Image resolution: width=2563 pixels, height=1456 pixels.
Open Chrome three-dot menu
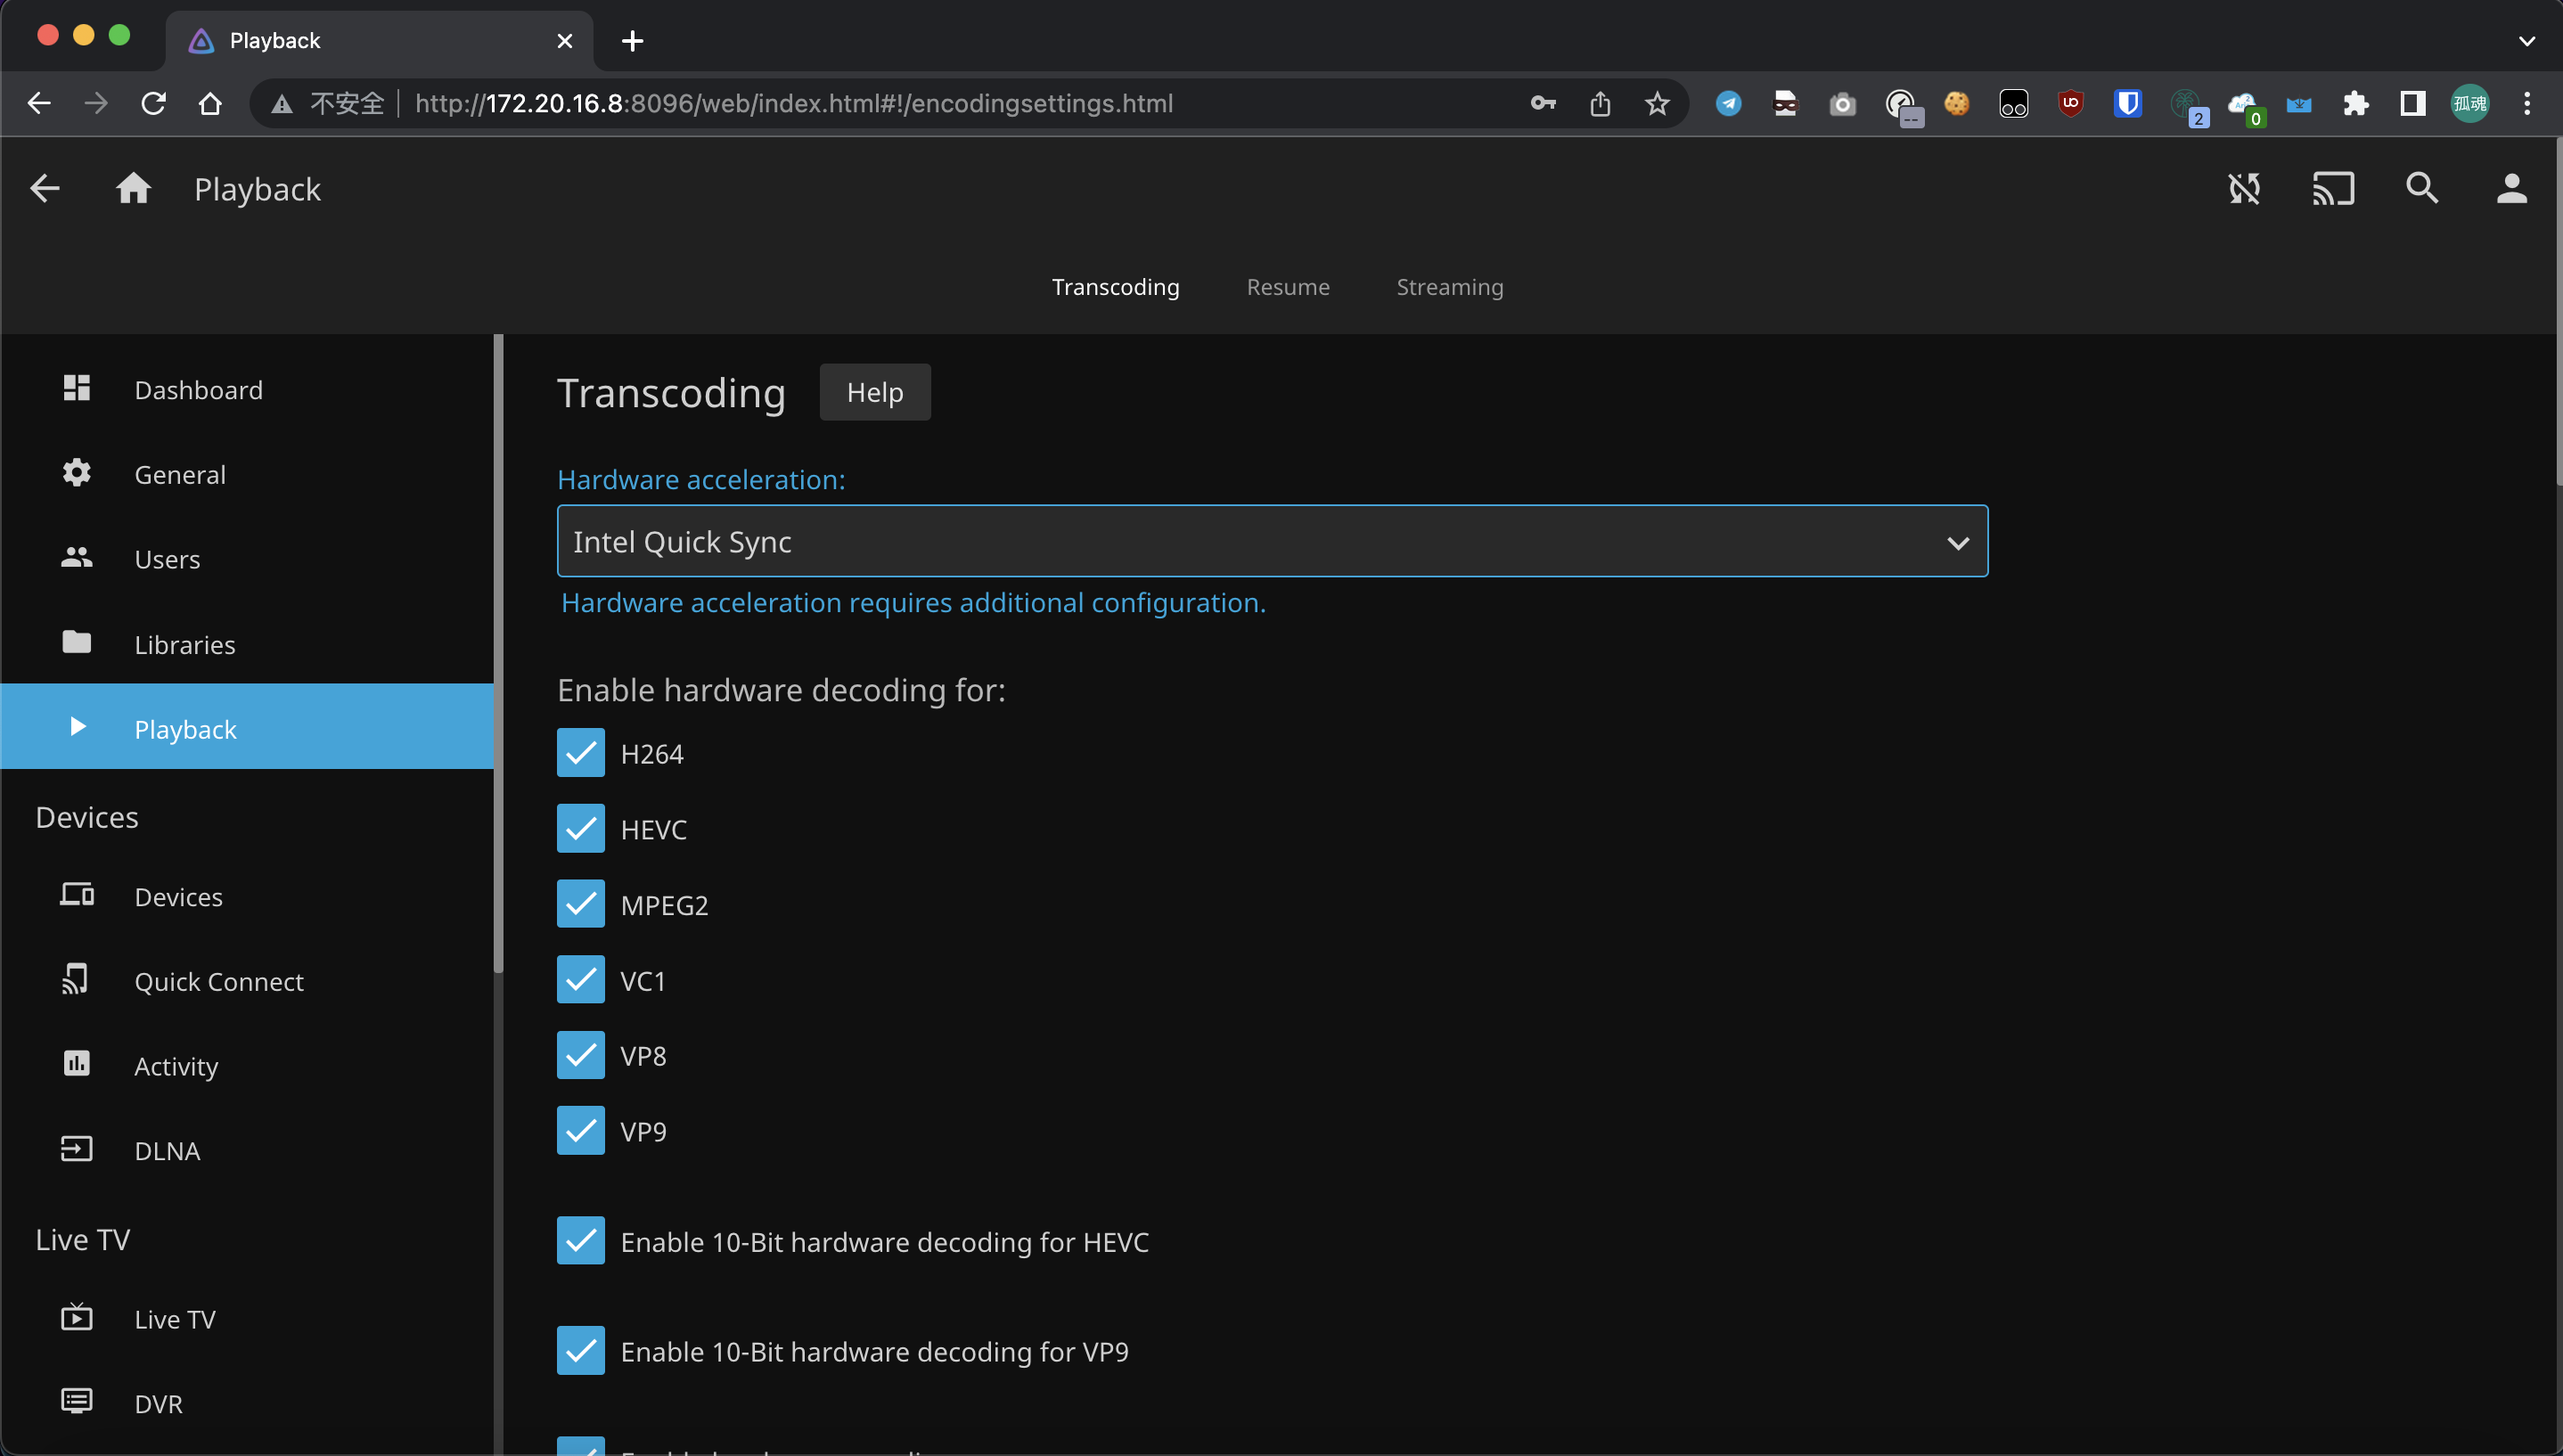pos(2527,104)
